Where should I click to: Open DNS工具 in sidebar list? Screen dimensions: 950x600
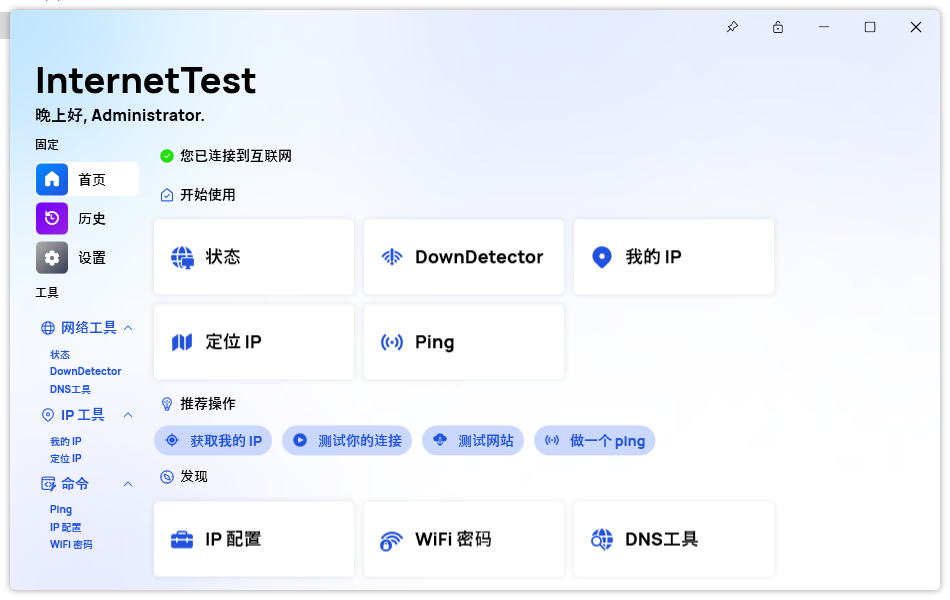(x=70, y=390)
